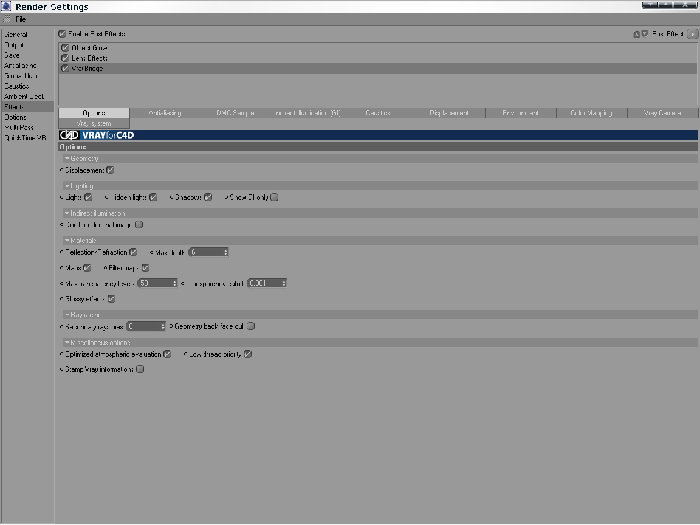The height and width of the screenshot is (525, 700).
Task: Switch to the Environment tab
Action: (521, 113)
